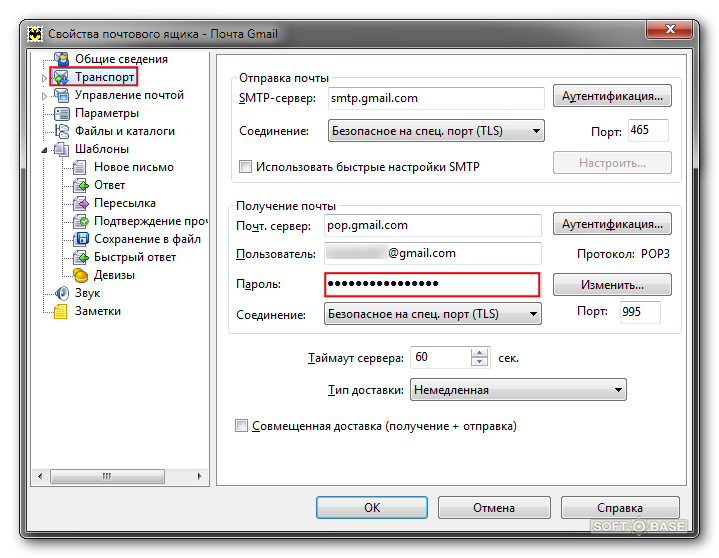Click the Заметки notepad icon
This screenshot has width=719, height=558.
(x=61, y=311)
